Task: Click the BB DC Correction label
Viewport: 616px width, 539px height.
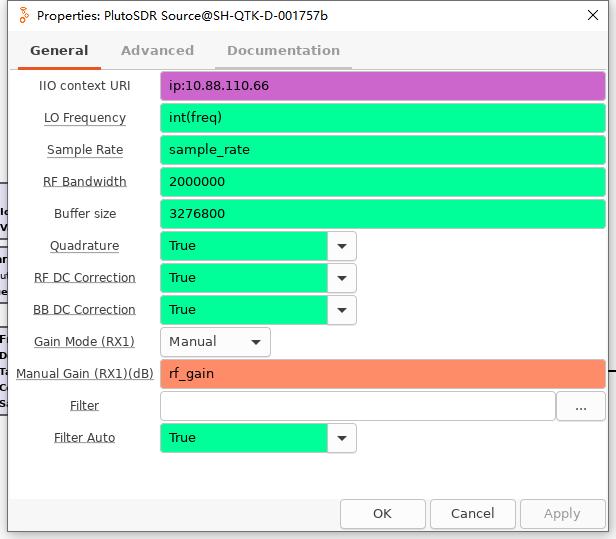Action: point(84,310)
